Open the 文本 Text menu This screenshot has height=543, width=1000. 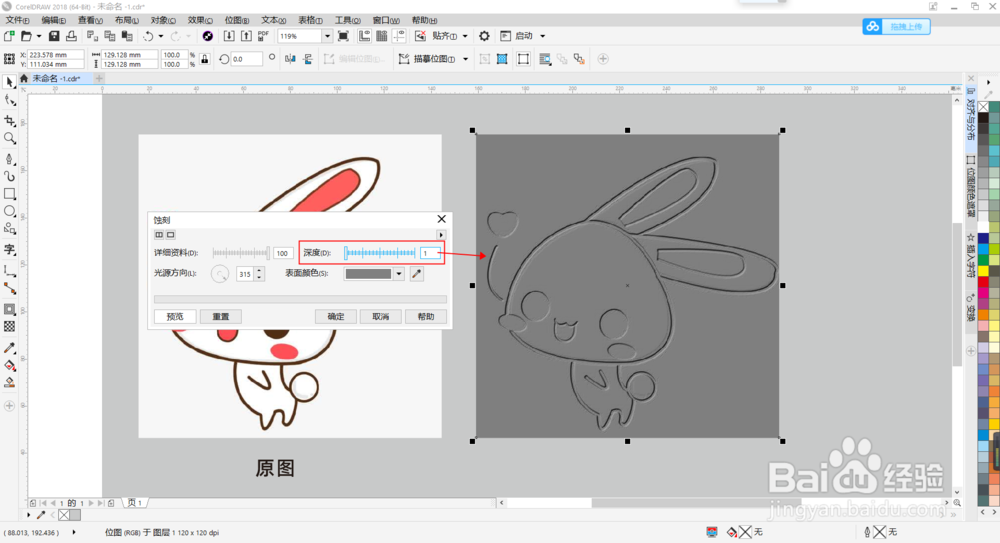click(x=274, y=20)
